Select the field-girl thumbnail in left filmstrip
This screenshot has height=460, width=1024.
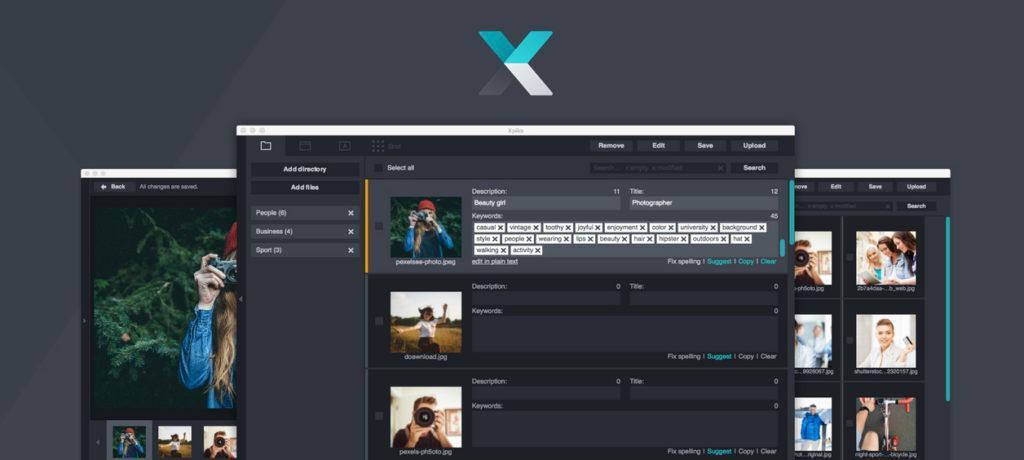(x=174, y=442)
